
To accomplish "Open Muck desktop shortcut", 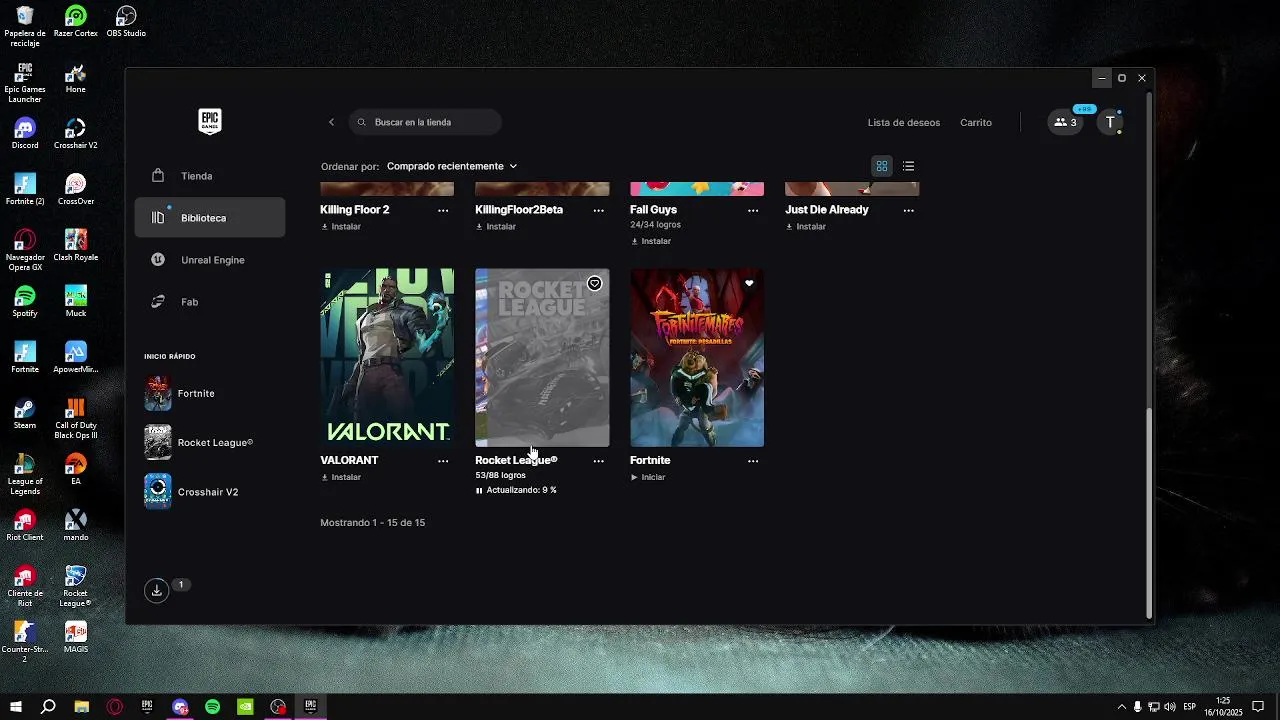I will [x=76, y=301].
